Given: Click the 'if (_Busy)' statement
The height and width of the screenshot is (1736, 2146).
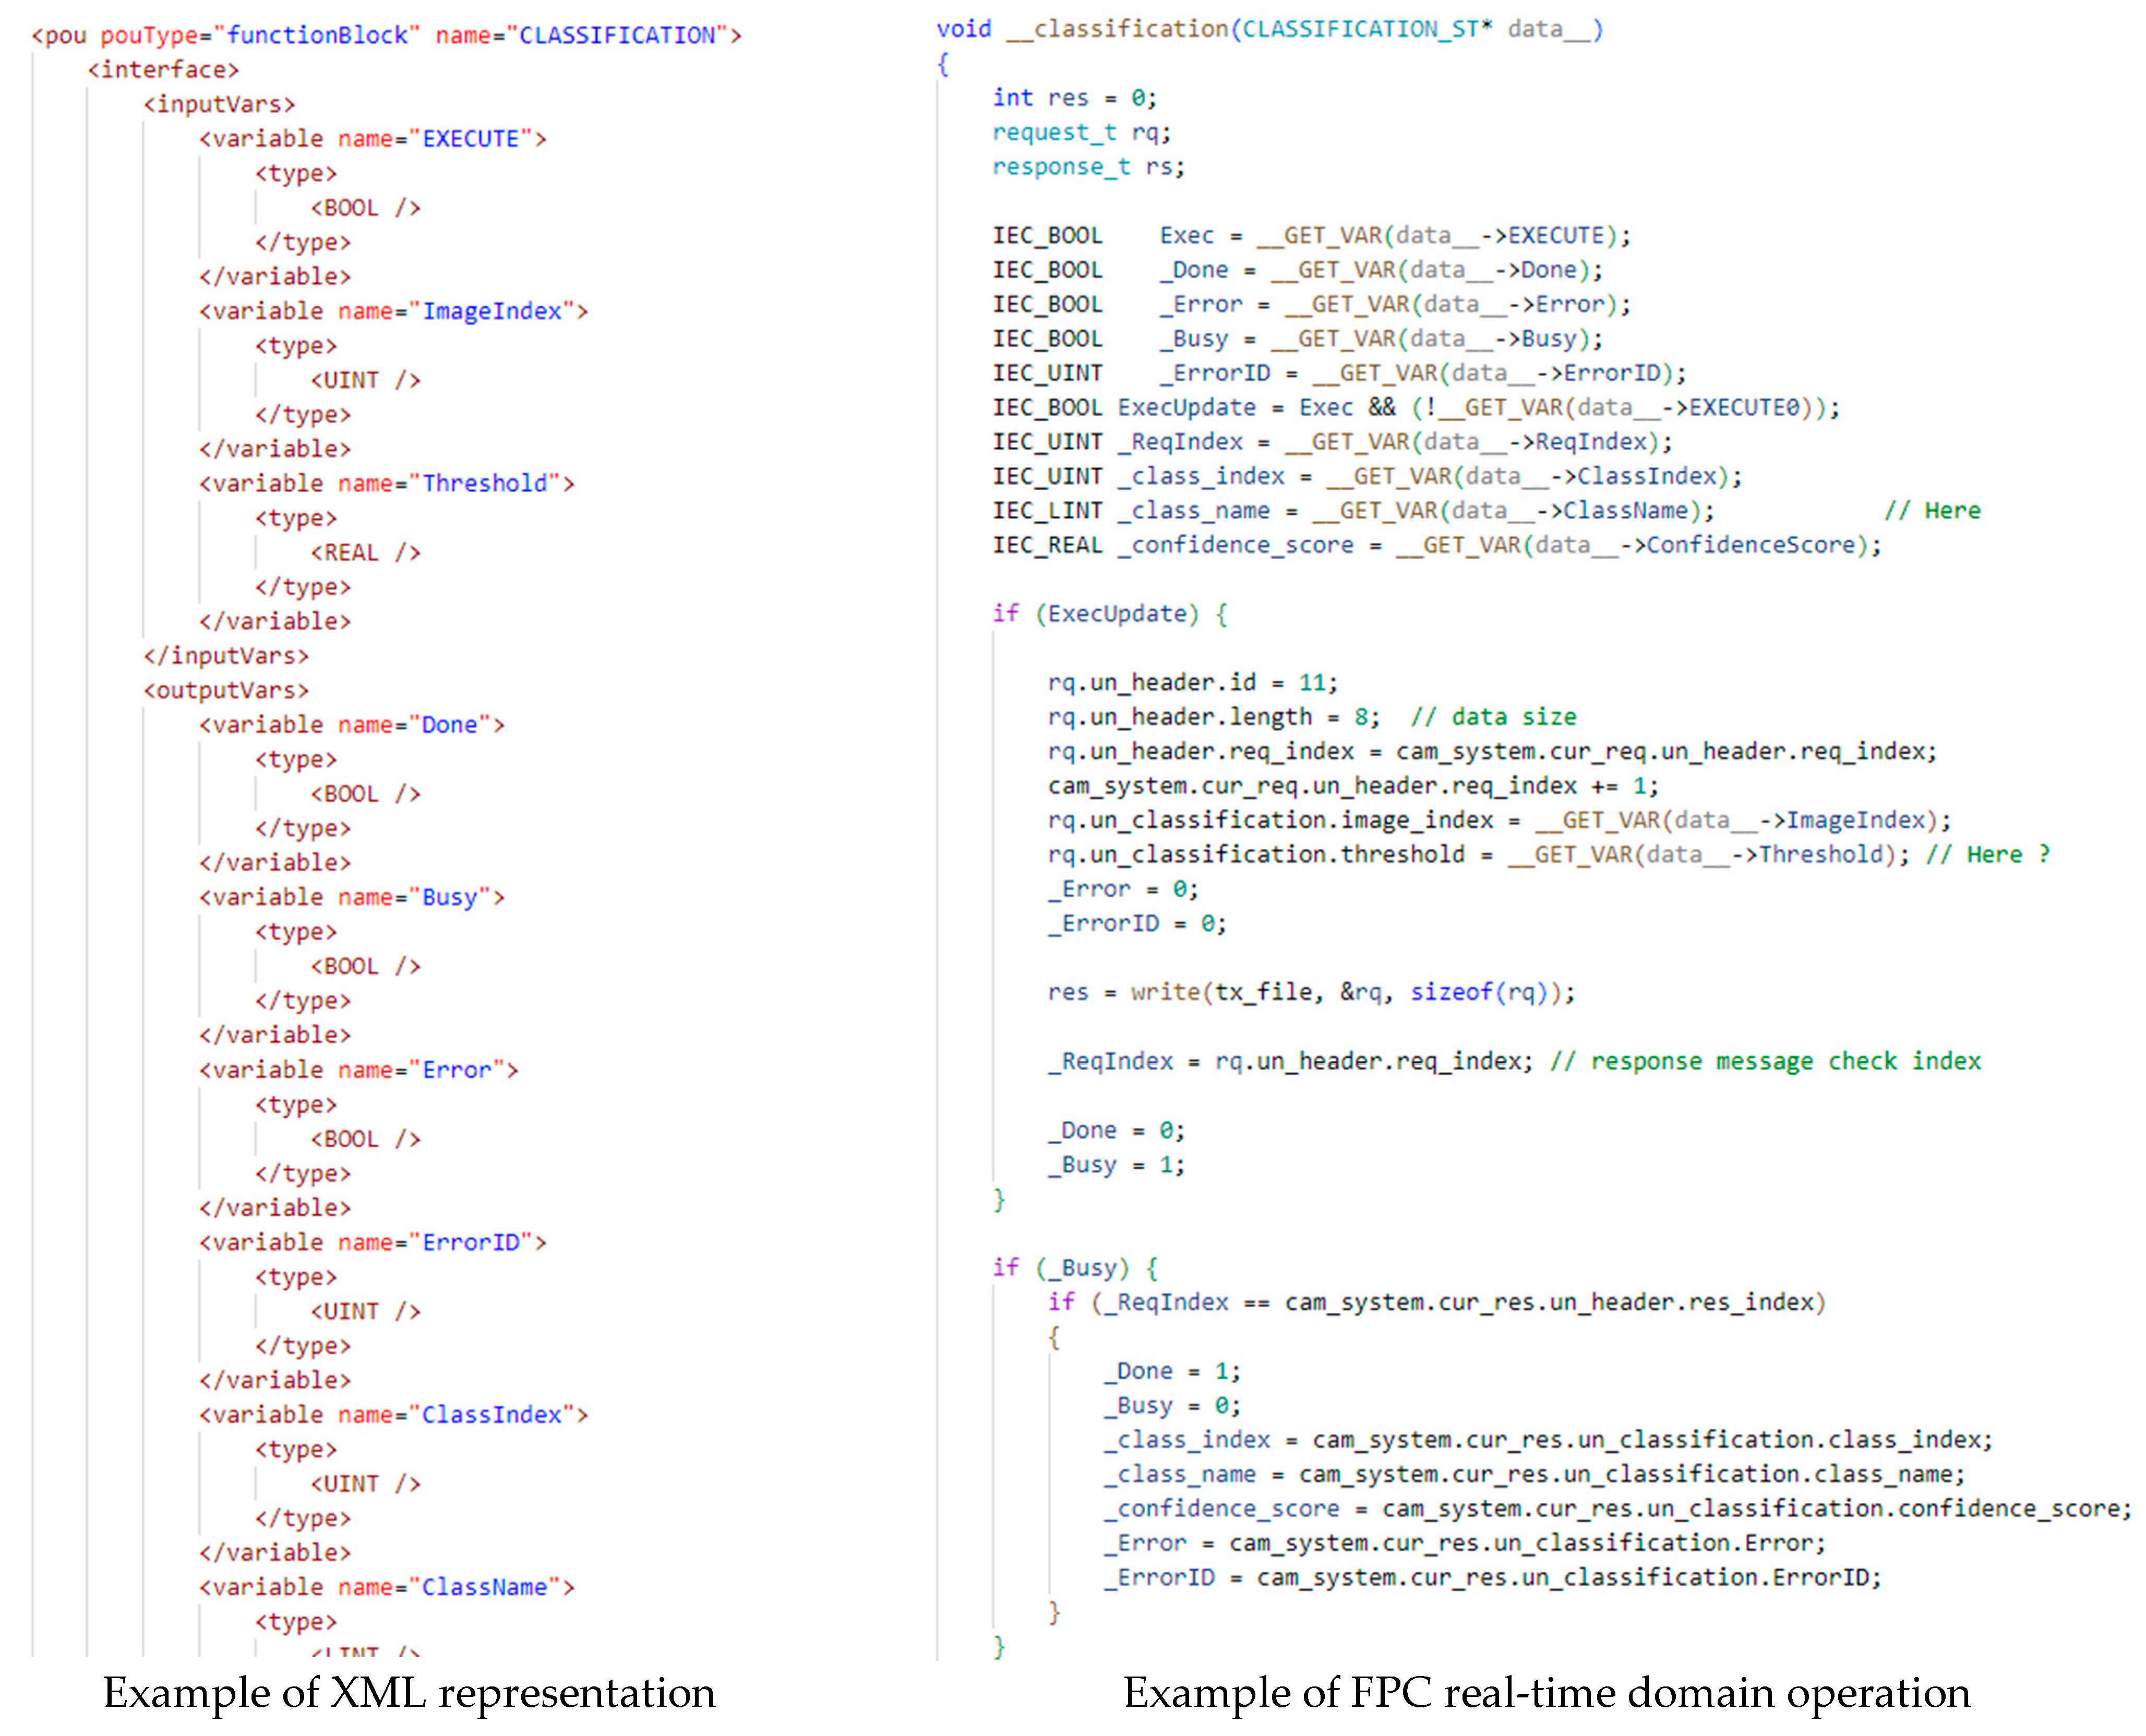Looking at the screenshot, I should (x=1061, y=1267).
